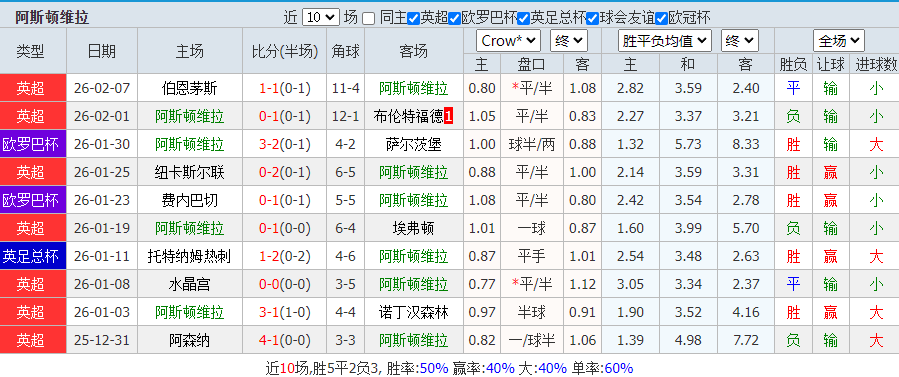The height and width of the screenshot is (377, 899).
Task: Open 萨尔茨堡 team link
Action: pos(413,144)
